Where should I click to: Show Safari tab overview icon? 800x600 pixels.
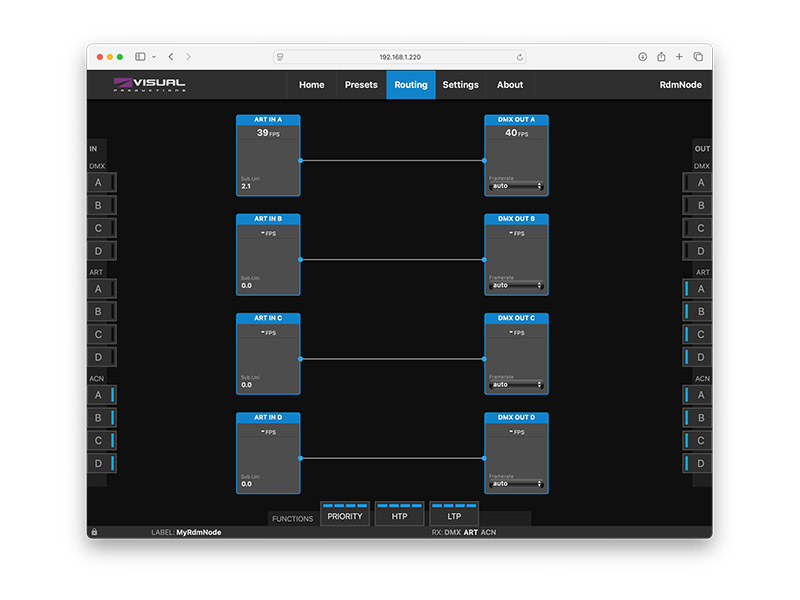[x=698, y=57]
